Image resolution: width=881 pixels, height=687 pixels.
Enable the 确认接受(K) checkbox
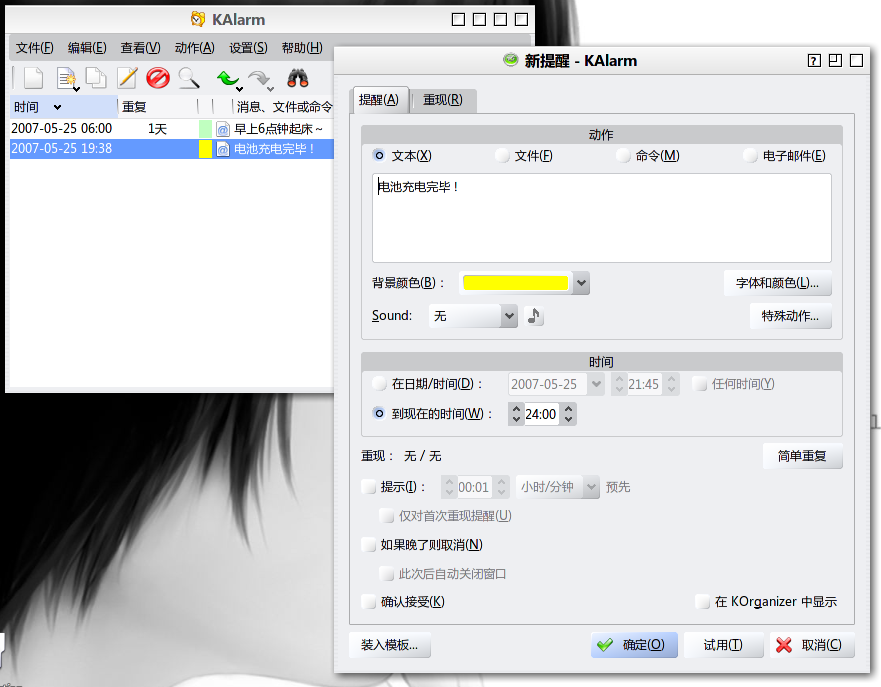coord(369,602)
